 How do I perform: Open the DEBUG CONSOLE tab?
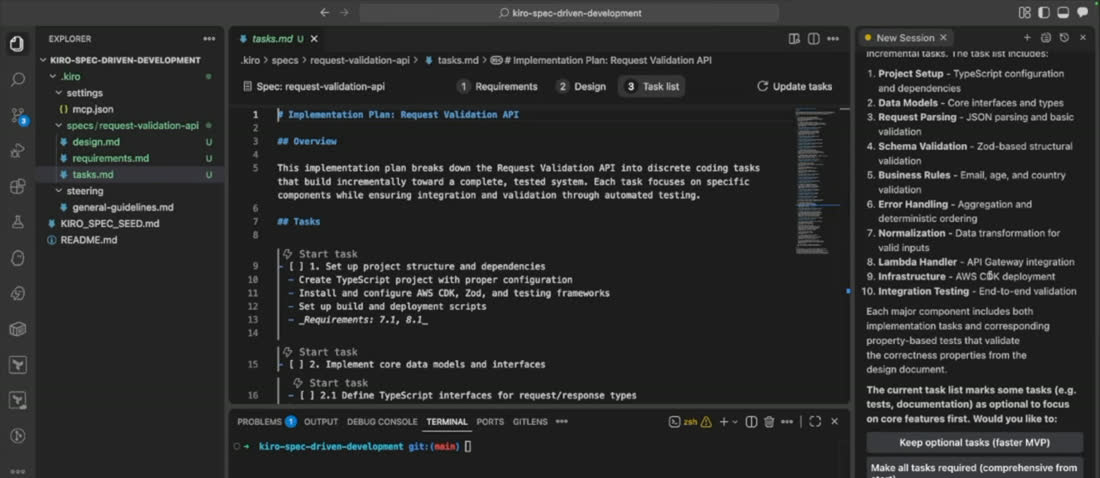[382, 422]
